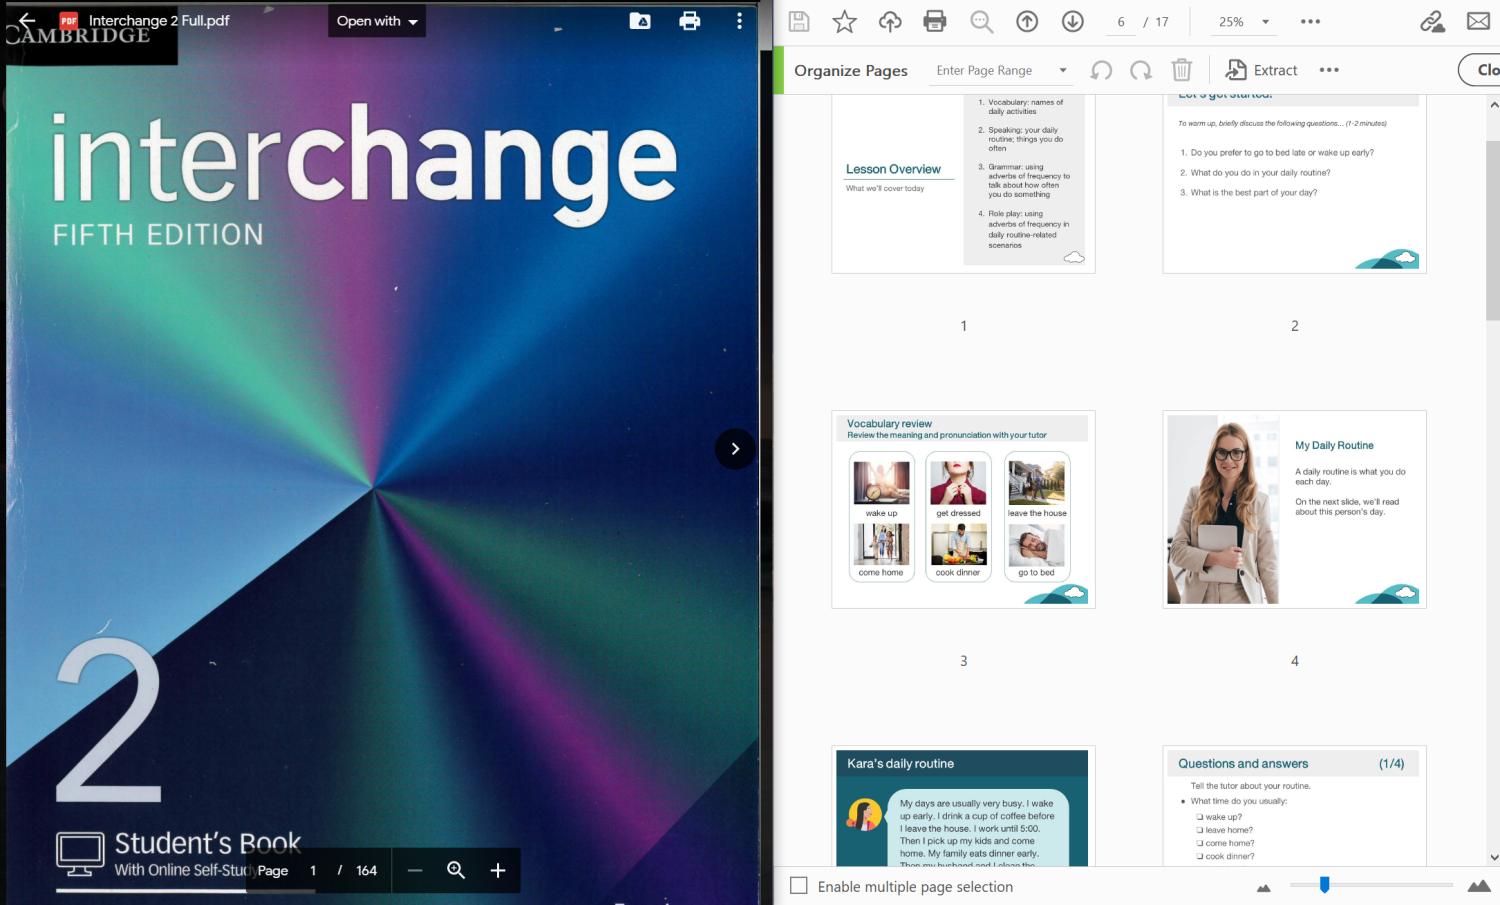Upload file to cloud in Acrobat toolbar
1500x905 pixels.
(x=890, y=22)
